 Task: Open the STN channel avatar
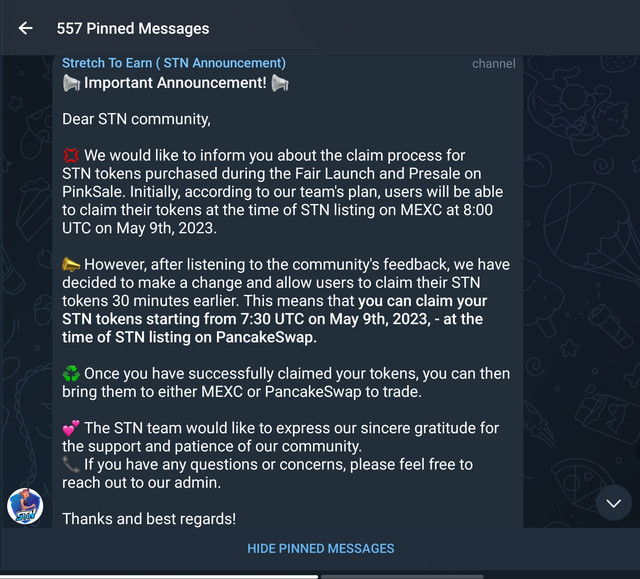coord(25,506)
